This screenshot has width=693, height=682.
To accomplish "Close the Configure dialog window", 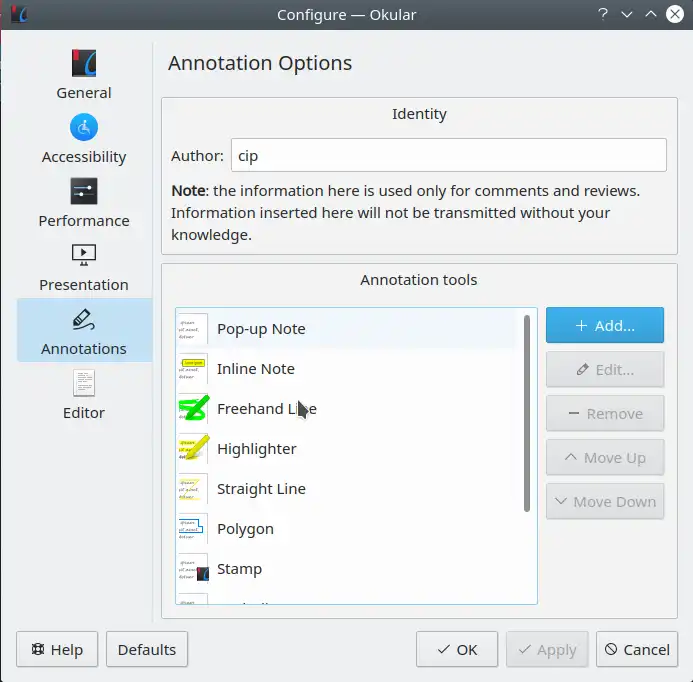I will (x=675, y=15).
